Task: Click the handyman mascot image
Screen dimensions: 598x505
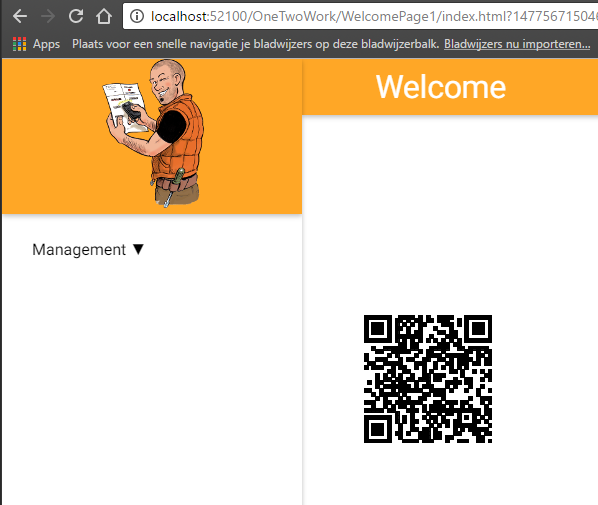Action: tap(153, 133)
